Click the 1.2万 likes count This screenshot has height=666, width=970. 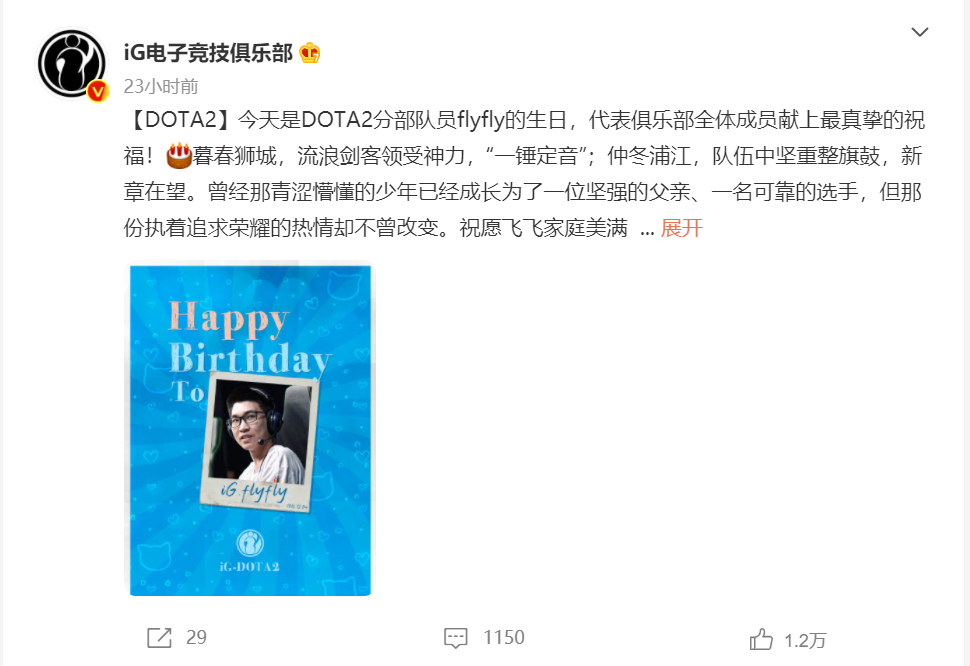pos(805,641)
